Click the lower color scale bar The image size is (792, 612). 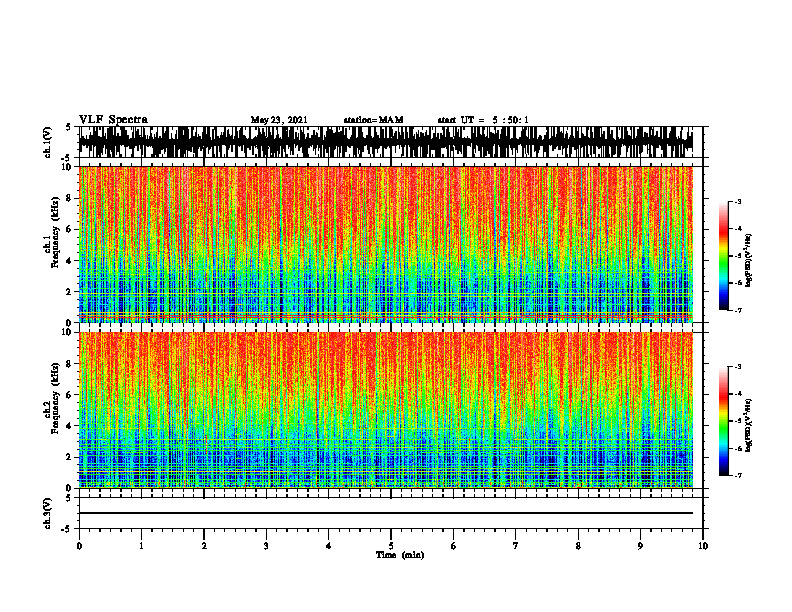pyautogui.click(x=723, y=421)
